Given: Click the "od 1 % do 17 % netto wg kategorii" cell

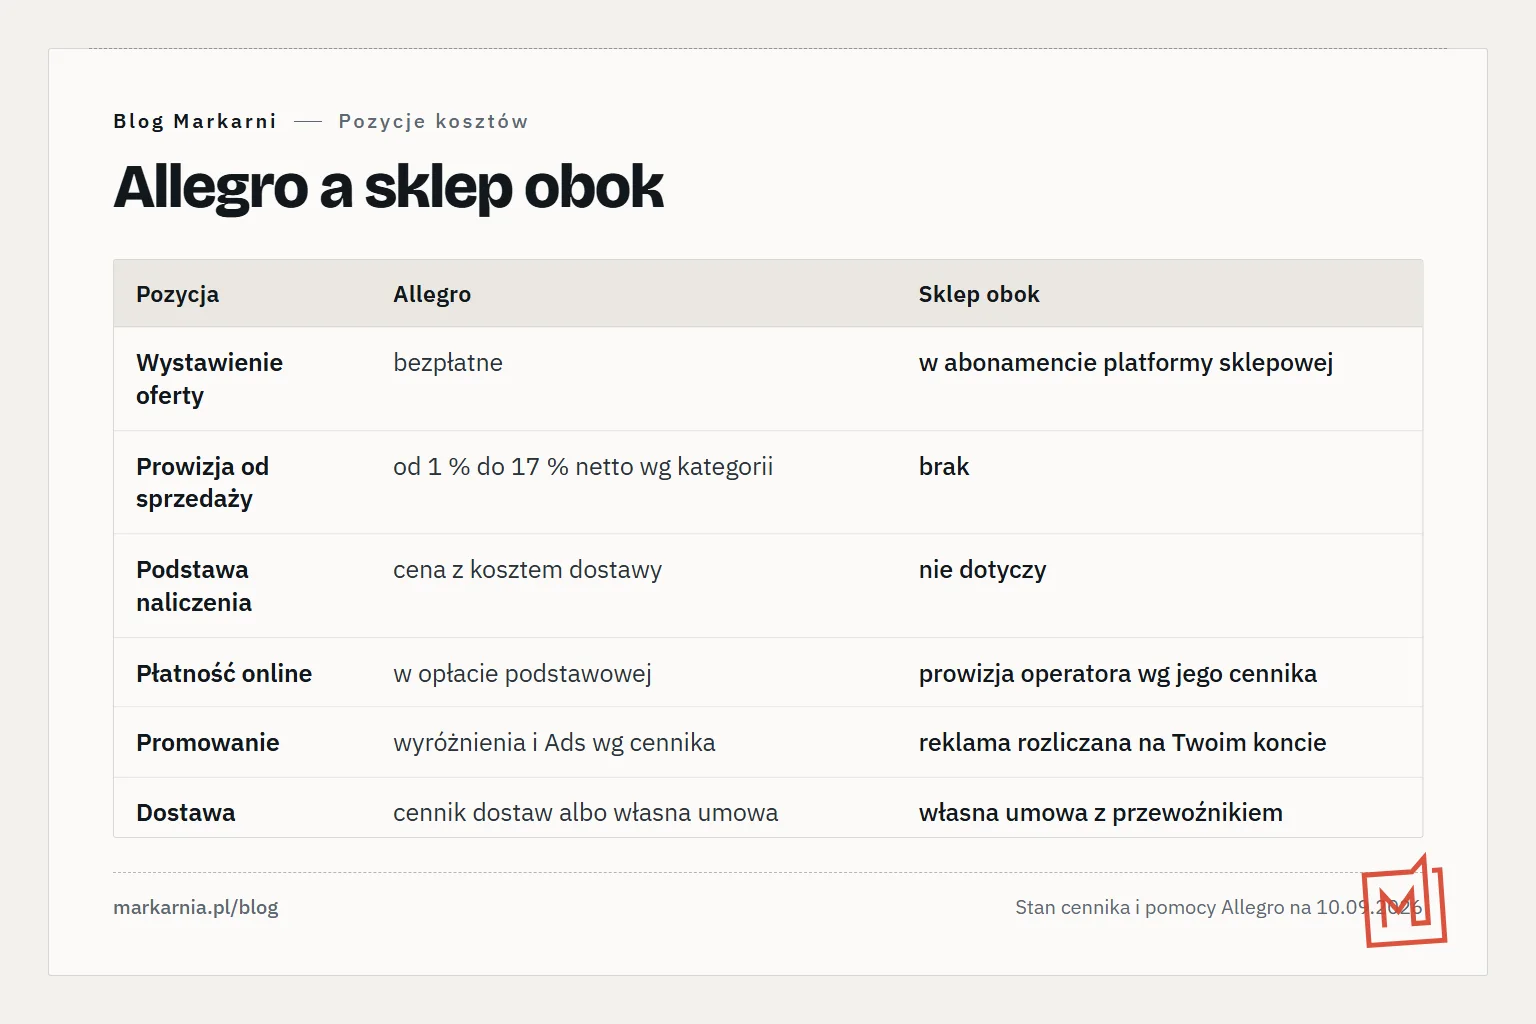Looking at the screenshot, I should point(583,466).
